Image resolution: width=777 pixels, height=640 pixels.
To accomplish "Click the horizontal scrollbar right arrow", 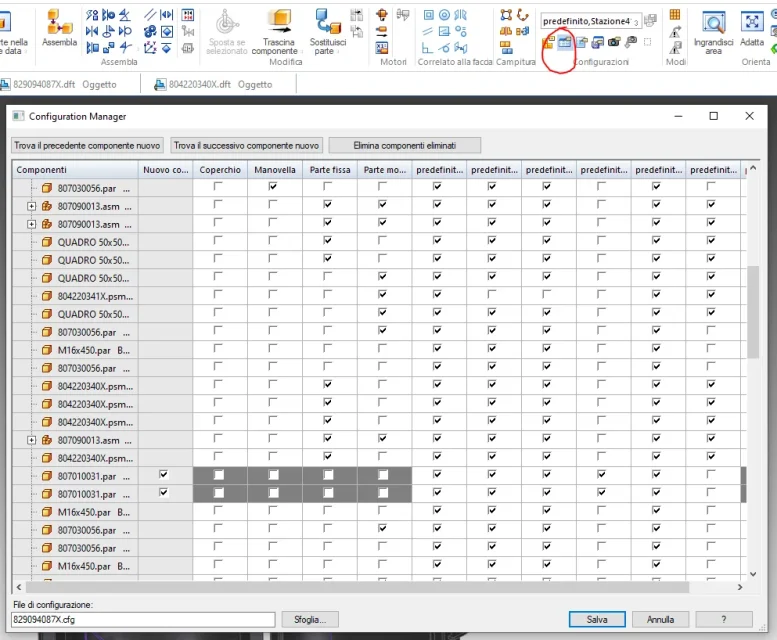I will pyautogui.click(x=740, y=587).
